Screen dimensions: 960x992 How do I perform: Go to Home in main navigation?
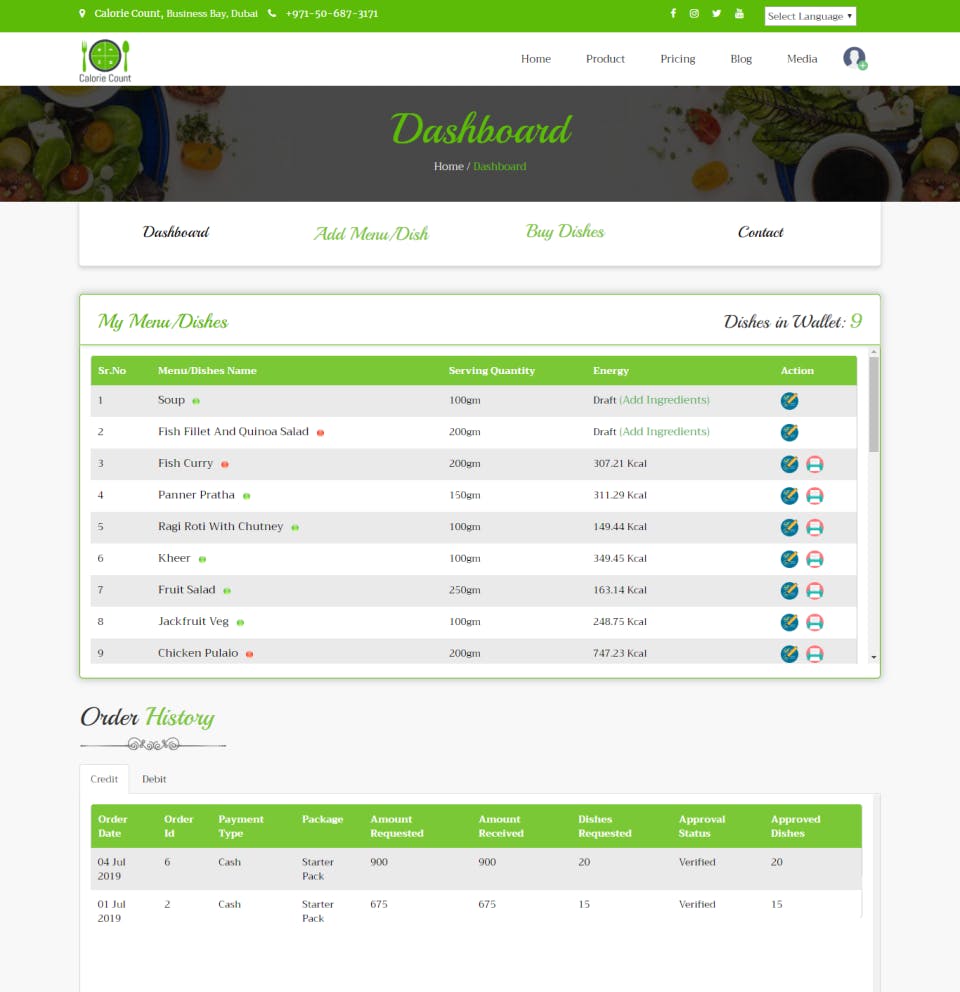[x=535, y=58]
